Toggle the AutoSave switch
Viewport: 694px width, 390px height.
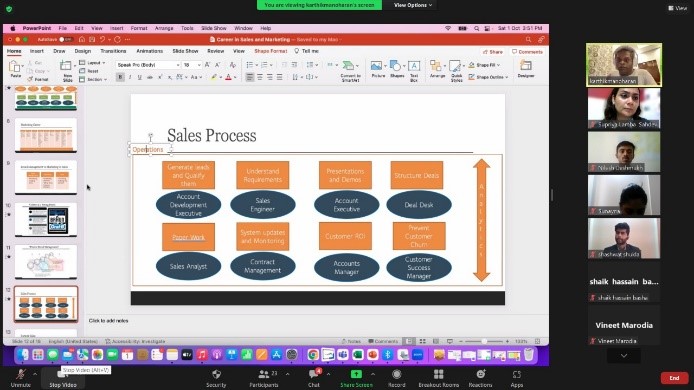pyautogui.click(x=66, y=39)
